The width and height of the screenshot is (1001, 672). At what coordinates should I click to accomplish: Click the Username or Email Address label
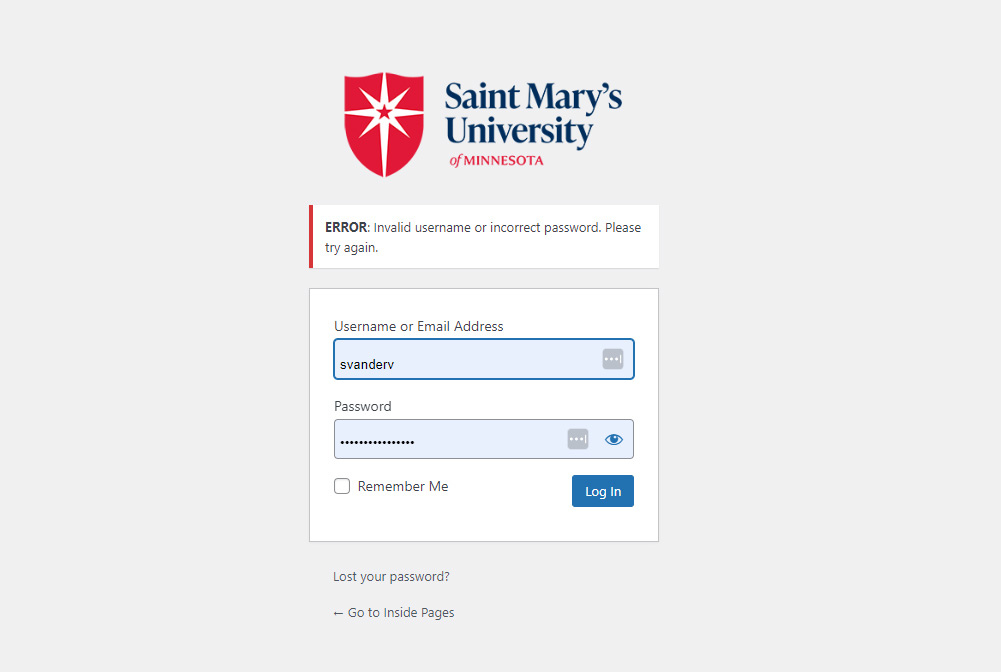point(419,326)
